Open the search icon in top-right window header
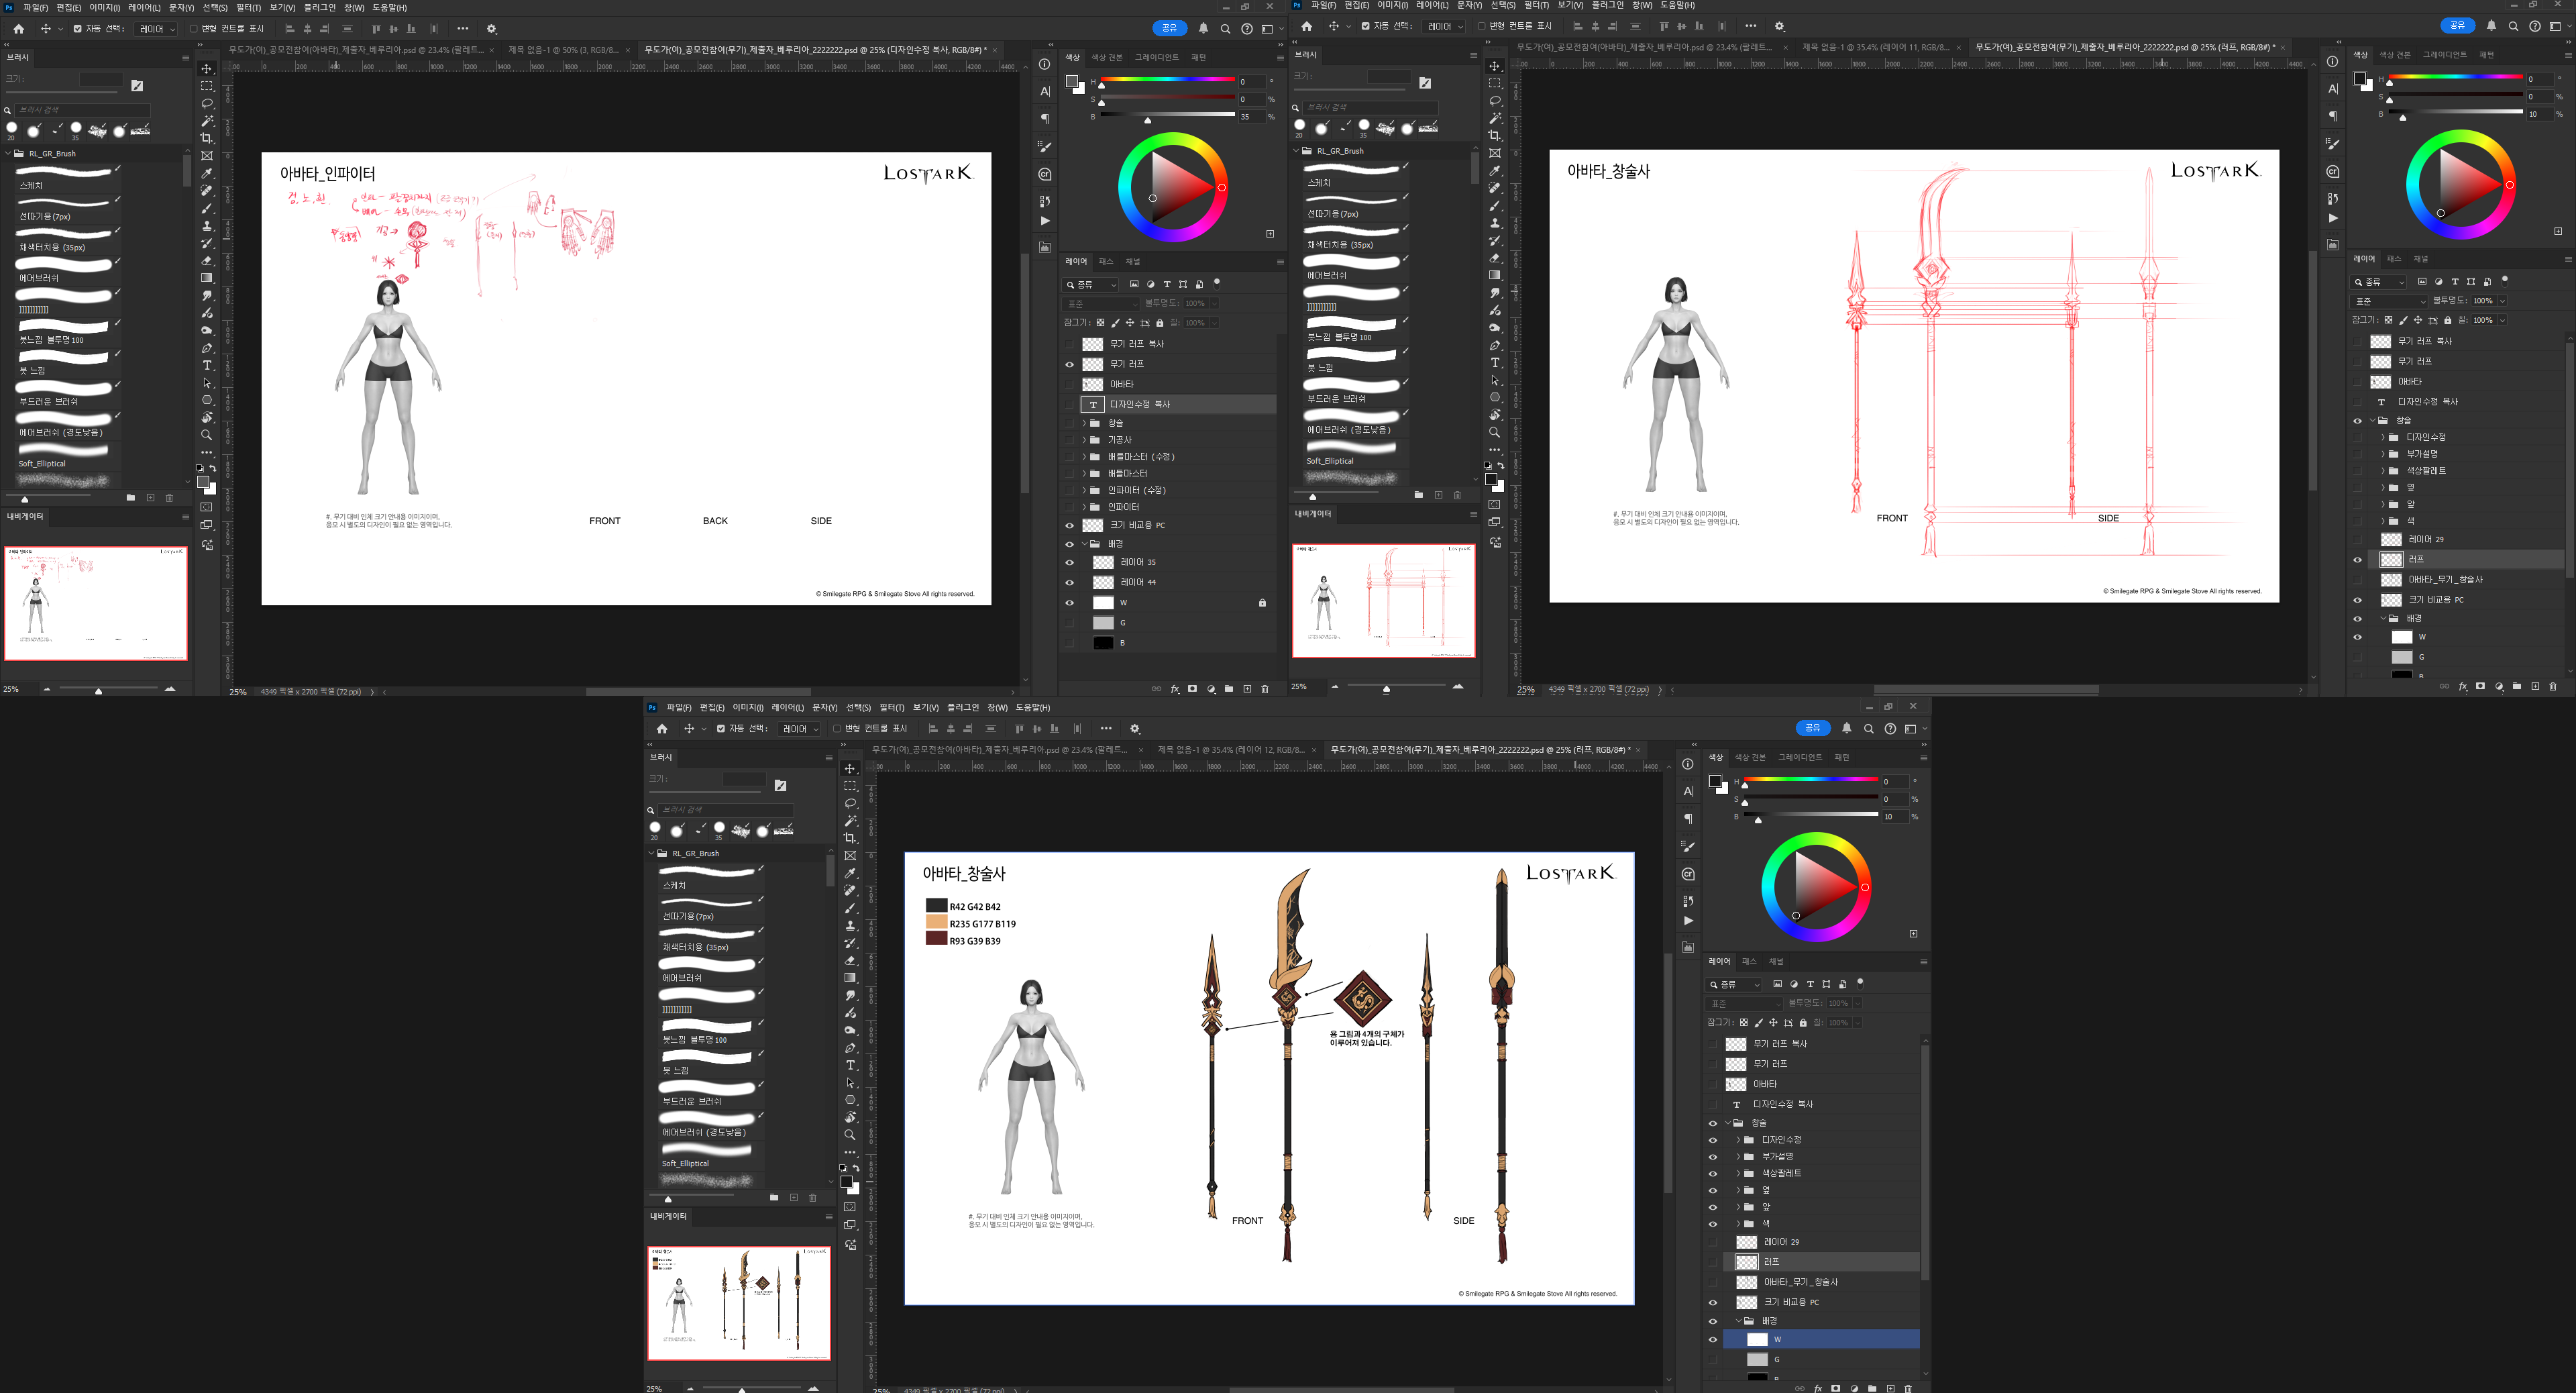 (x=2513, y=26)
